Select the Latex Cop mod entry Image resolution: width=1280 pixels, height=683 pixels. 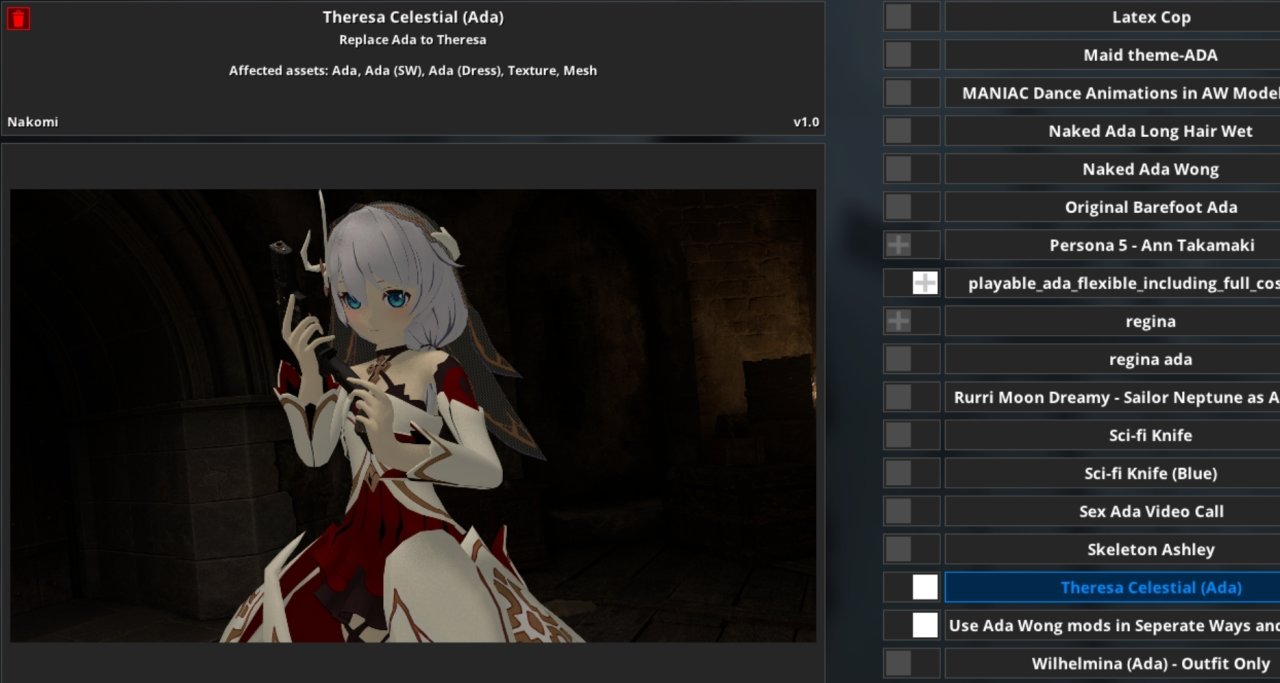pos(1112,17)
